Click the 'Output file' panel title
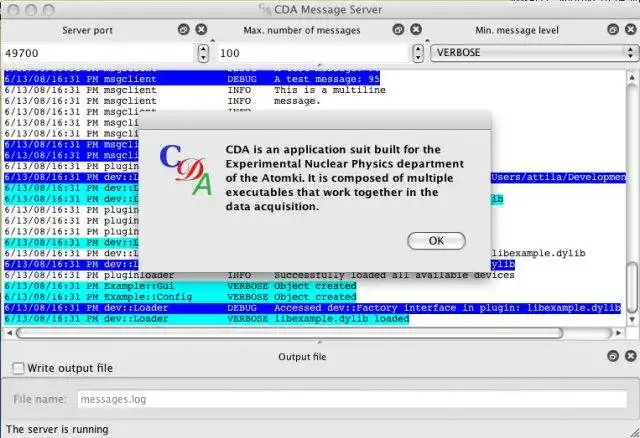This screenshot has width=640, height=438. click(x=302, y=357)
